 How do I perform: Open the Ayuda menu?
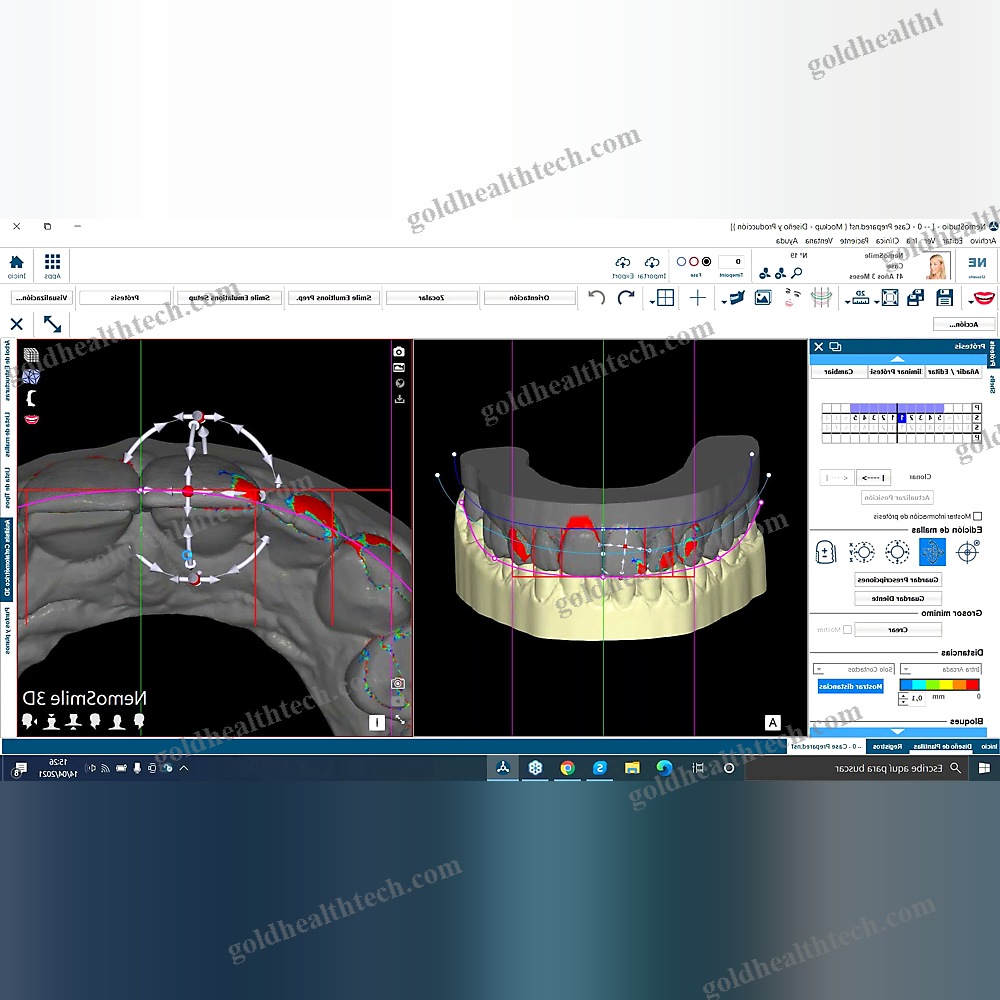point(786,240)
